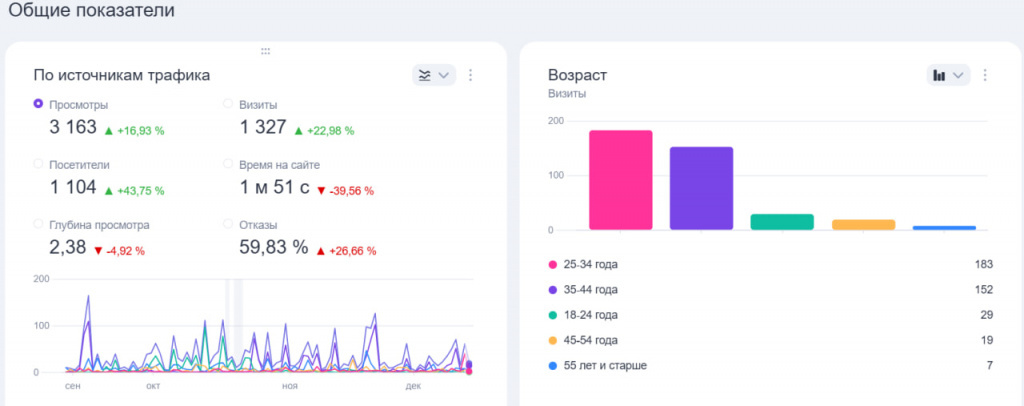Open chart type dropdown in traffic sources widget
Image resolution: width=1024 pixels, height=406 pixels.
pos(434,75)
